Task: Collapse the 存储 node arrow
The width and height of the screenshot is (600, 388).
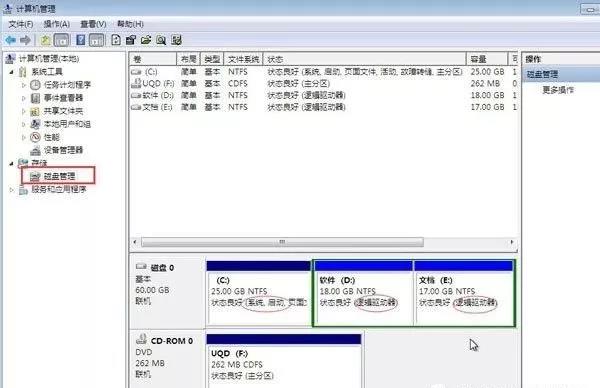Action: [12, 163]
